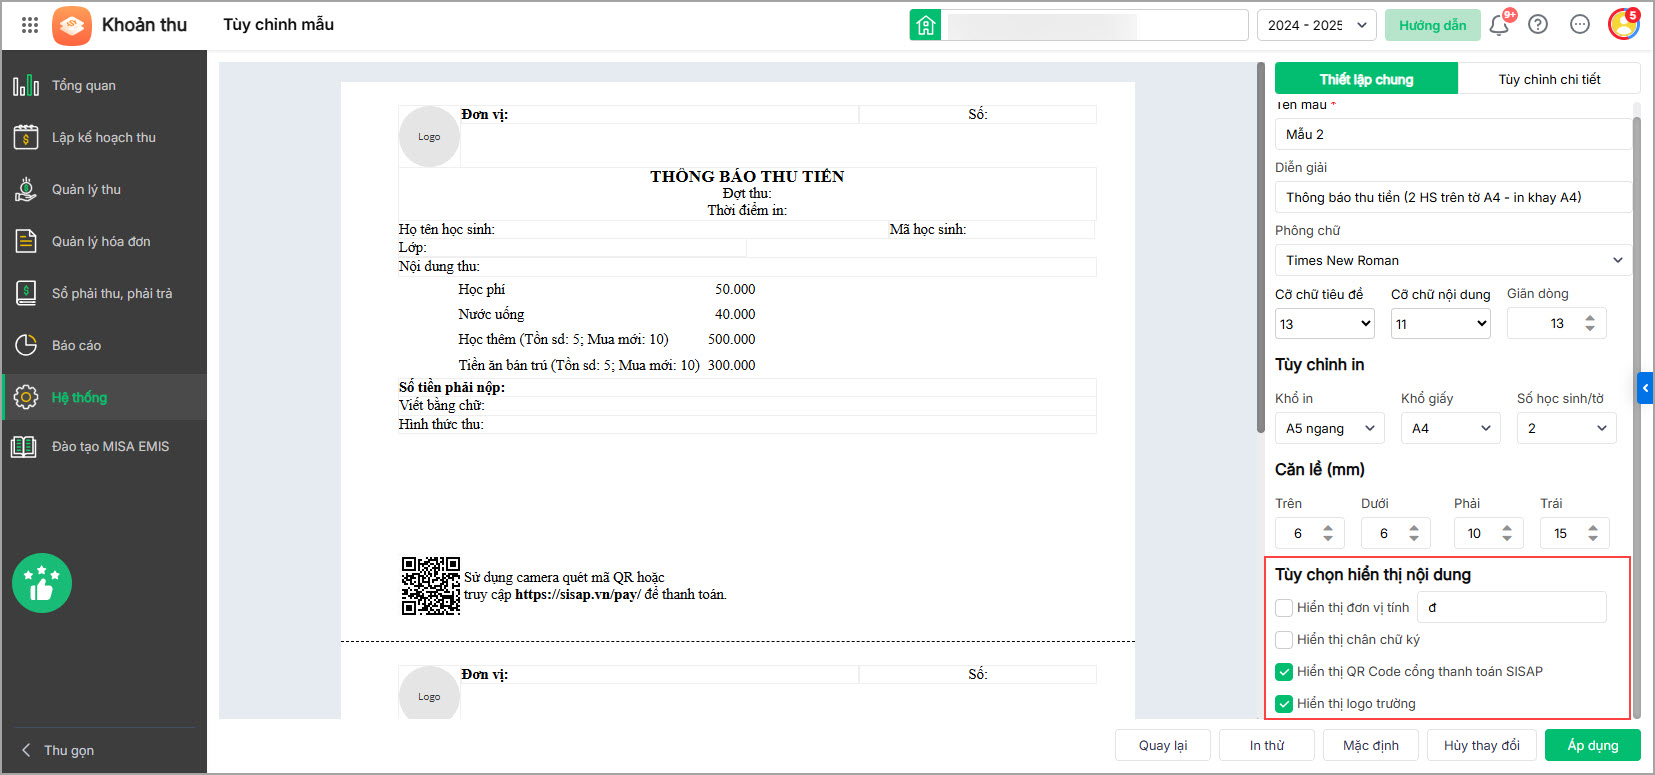Click the blue side-panel collapse arrow
This screenshot has width=1655, height=775.
click(x=1645, y=388)
